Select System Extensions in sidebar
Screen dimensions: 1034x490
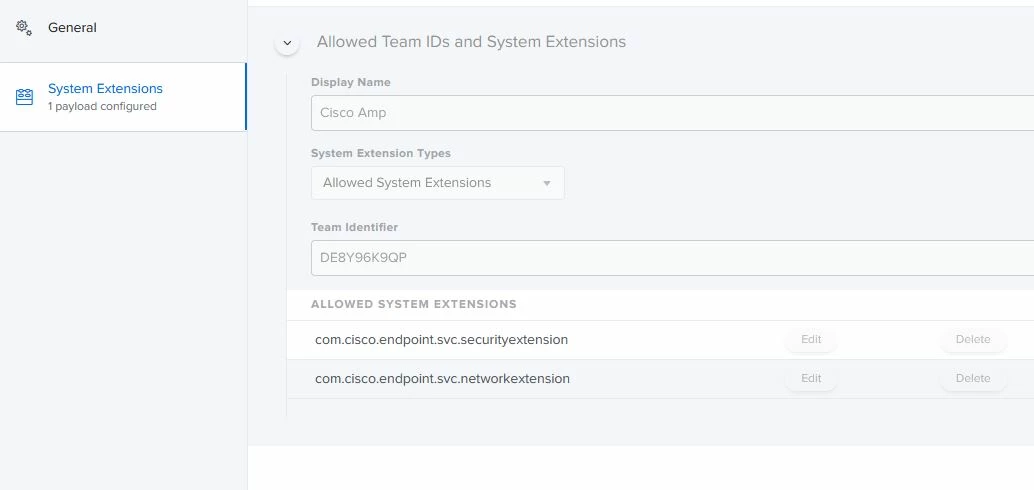pyautogui.click(x=123, y=97)
